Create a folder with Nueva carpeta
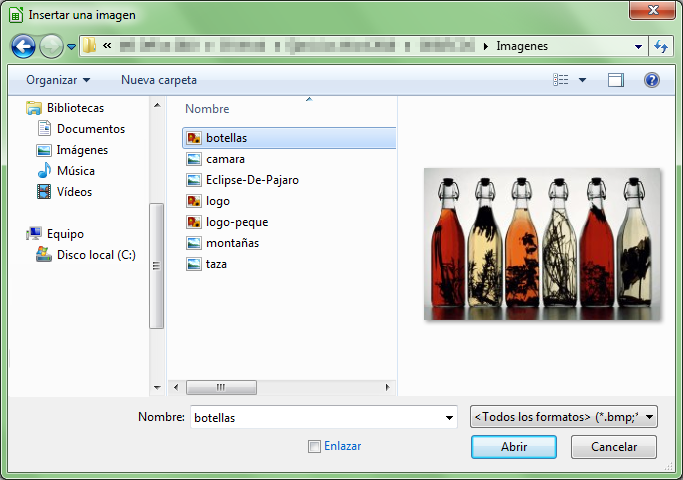This screenshot has width=683, height=480. point(159,80)
